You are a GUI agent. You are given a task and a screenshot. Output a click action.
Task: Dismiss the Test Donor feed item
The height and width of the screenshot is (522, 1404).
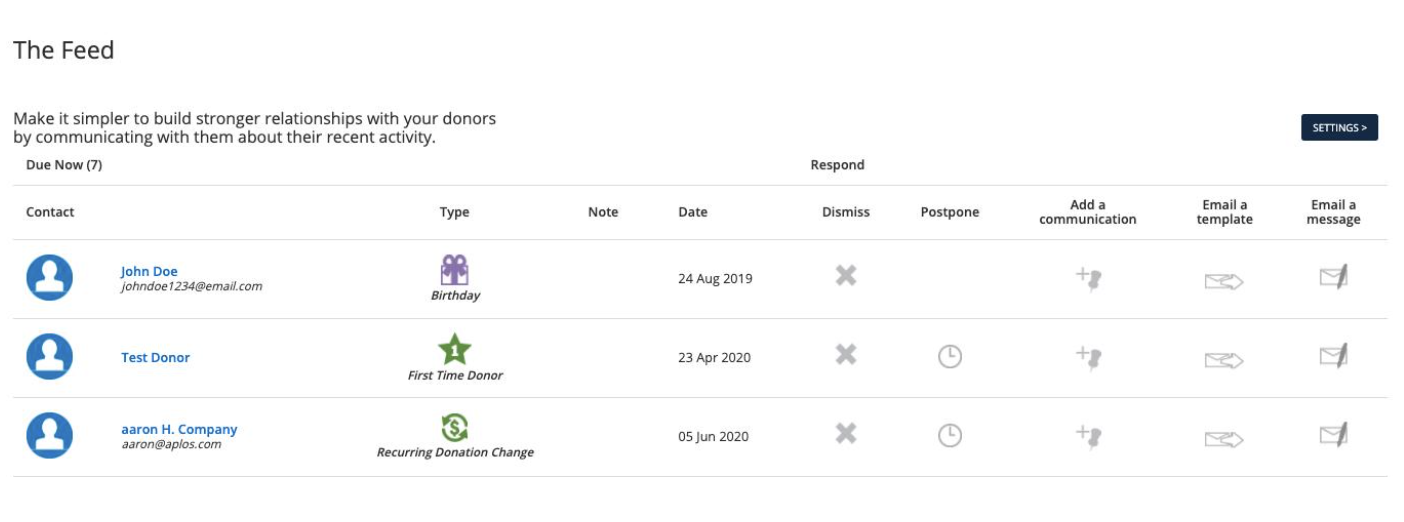846,354
